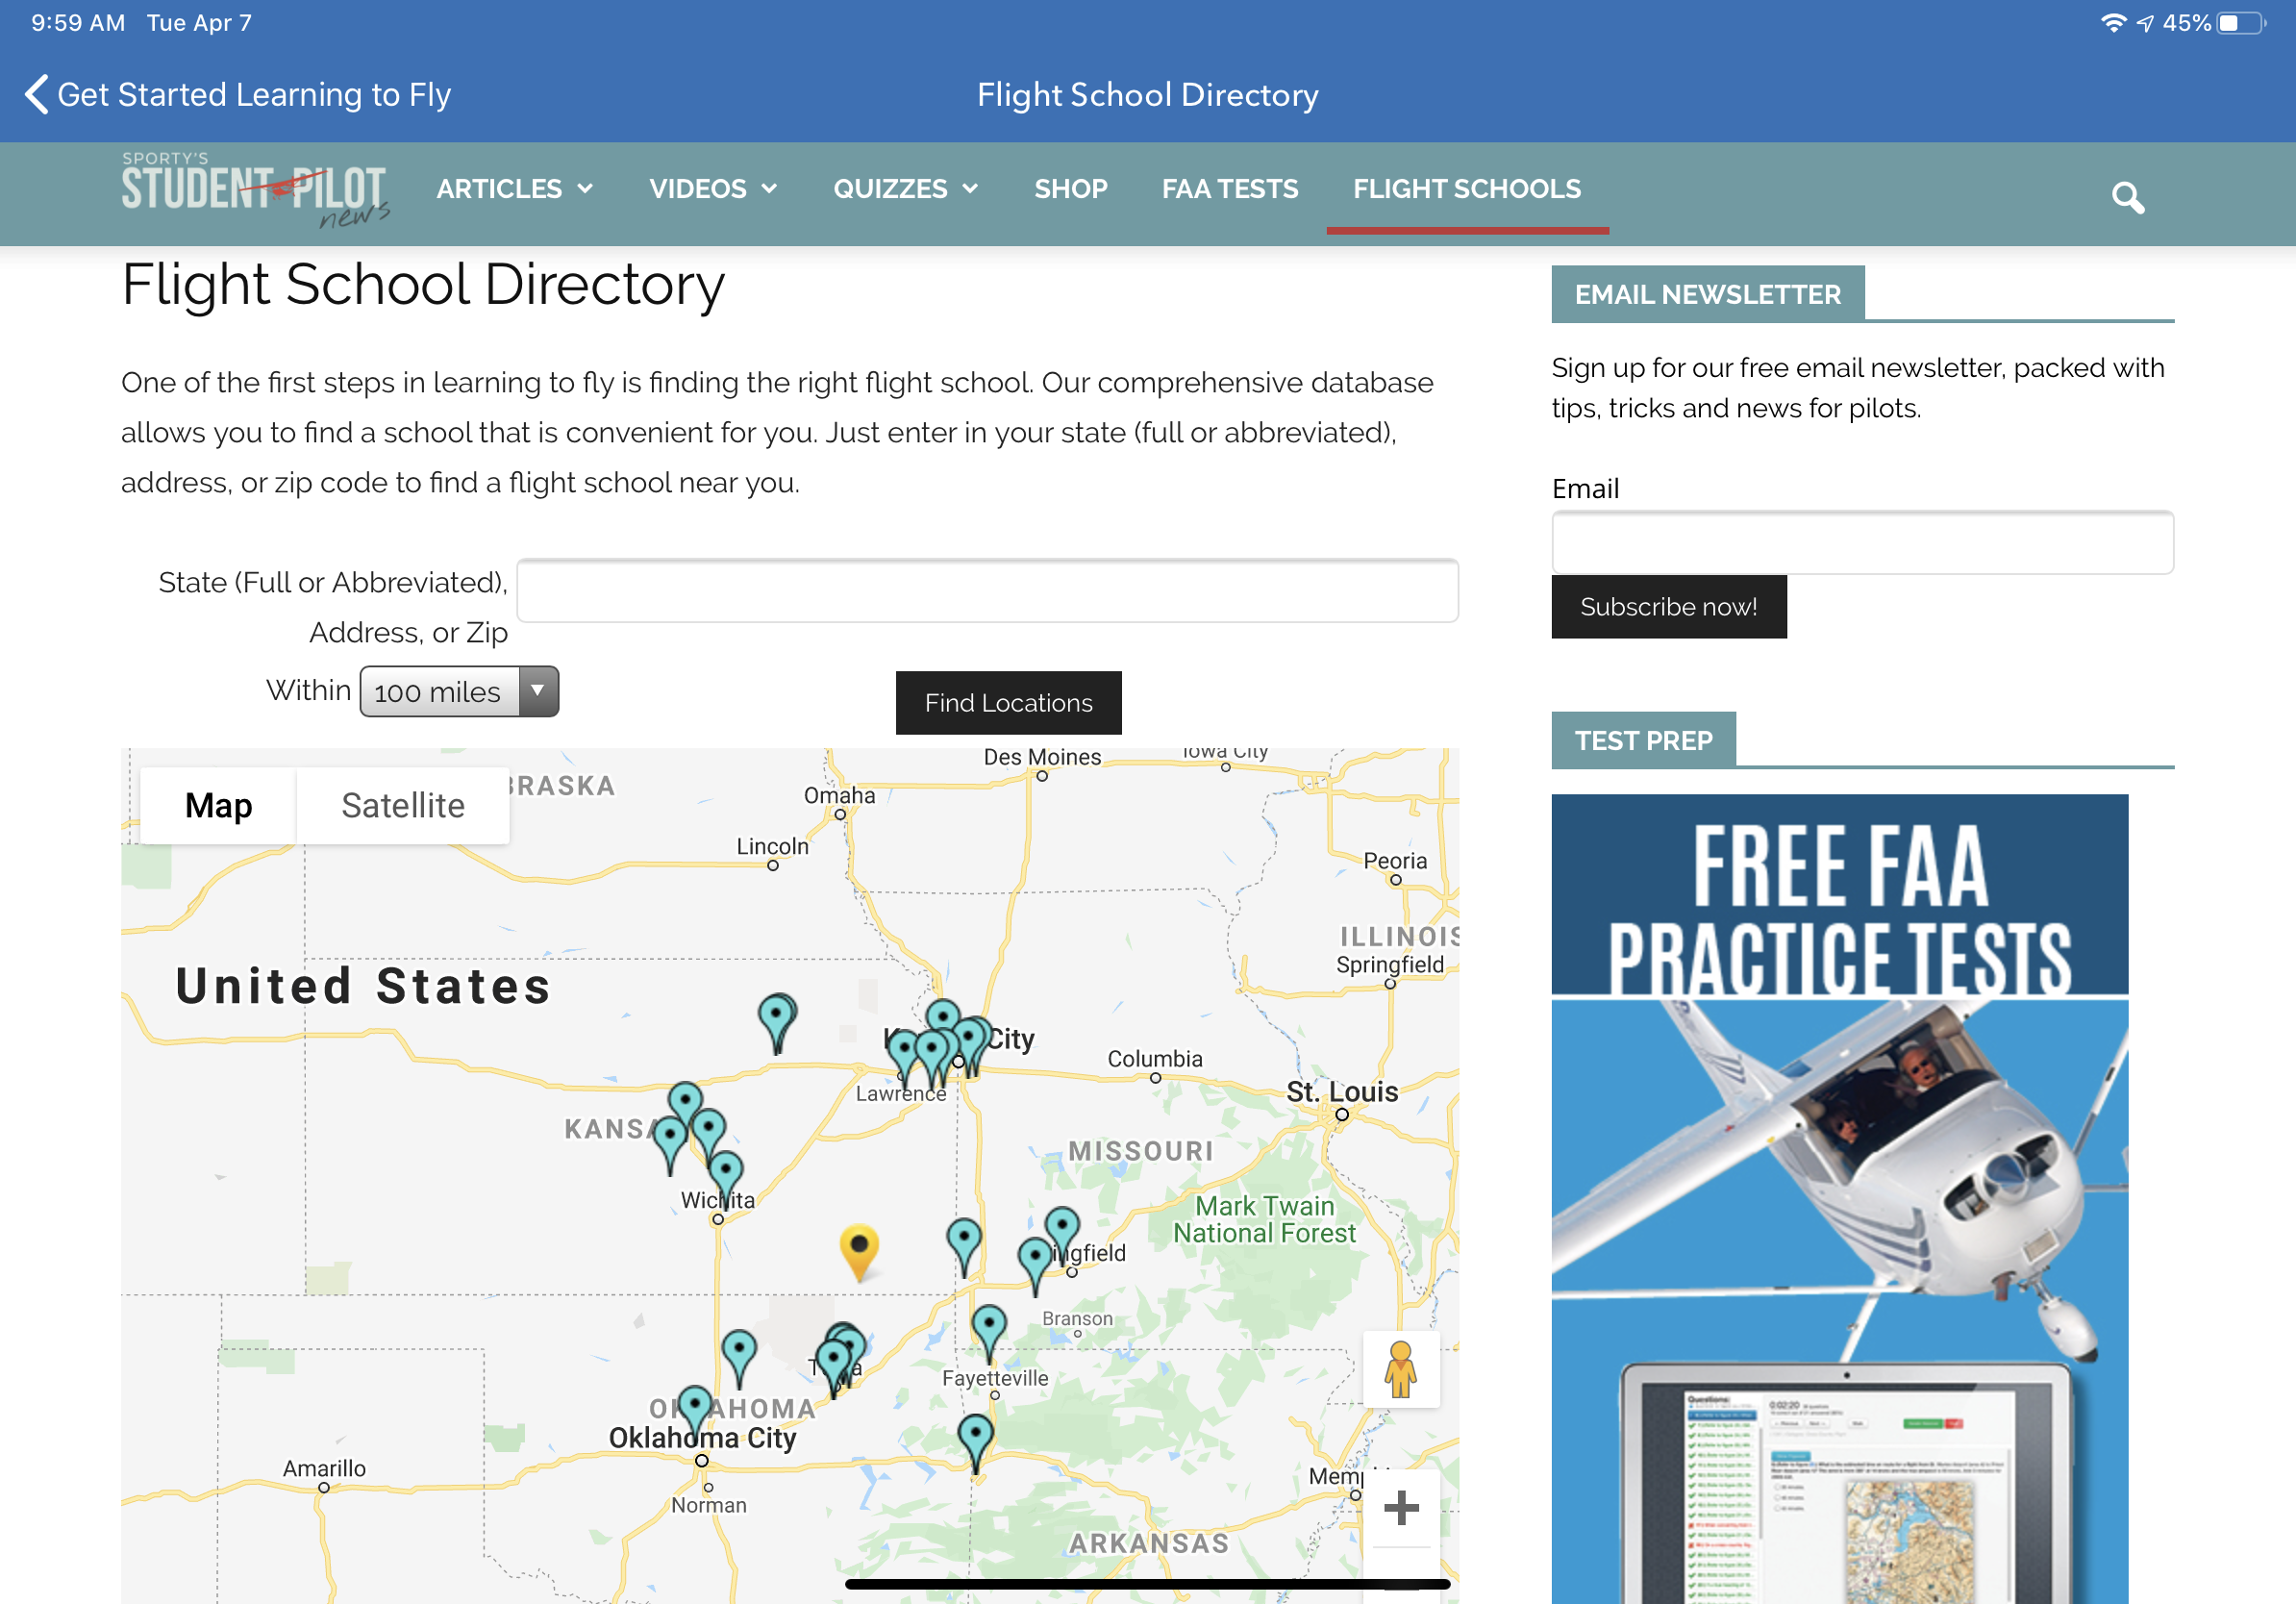Switch map to Satellite view
This screenshot has width=2296, height=1604.
402,806
